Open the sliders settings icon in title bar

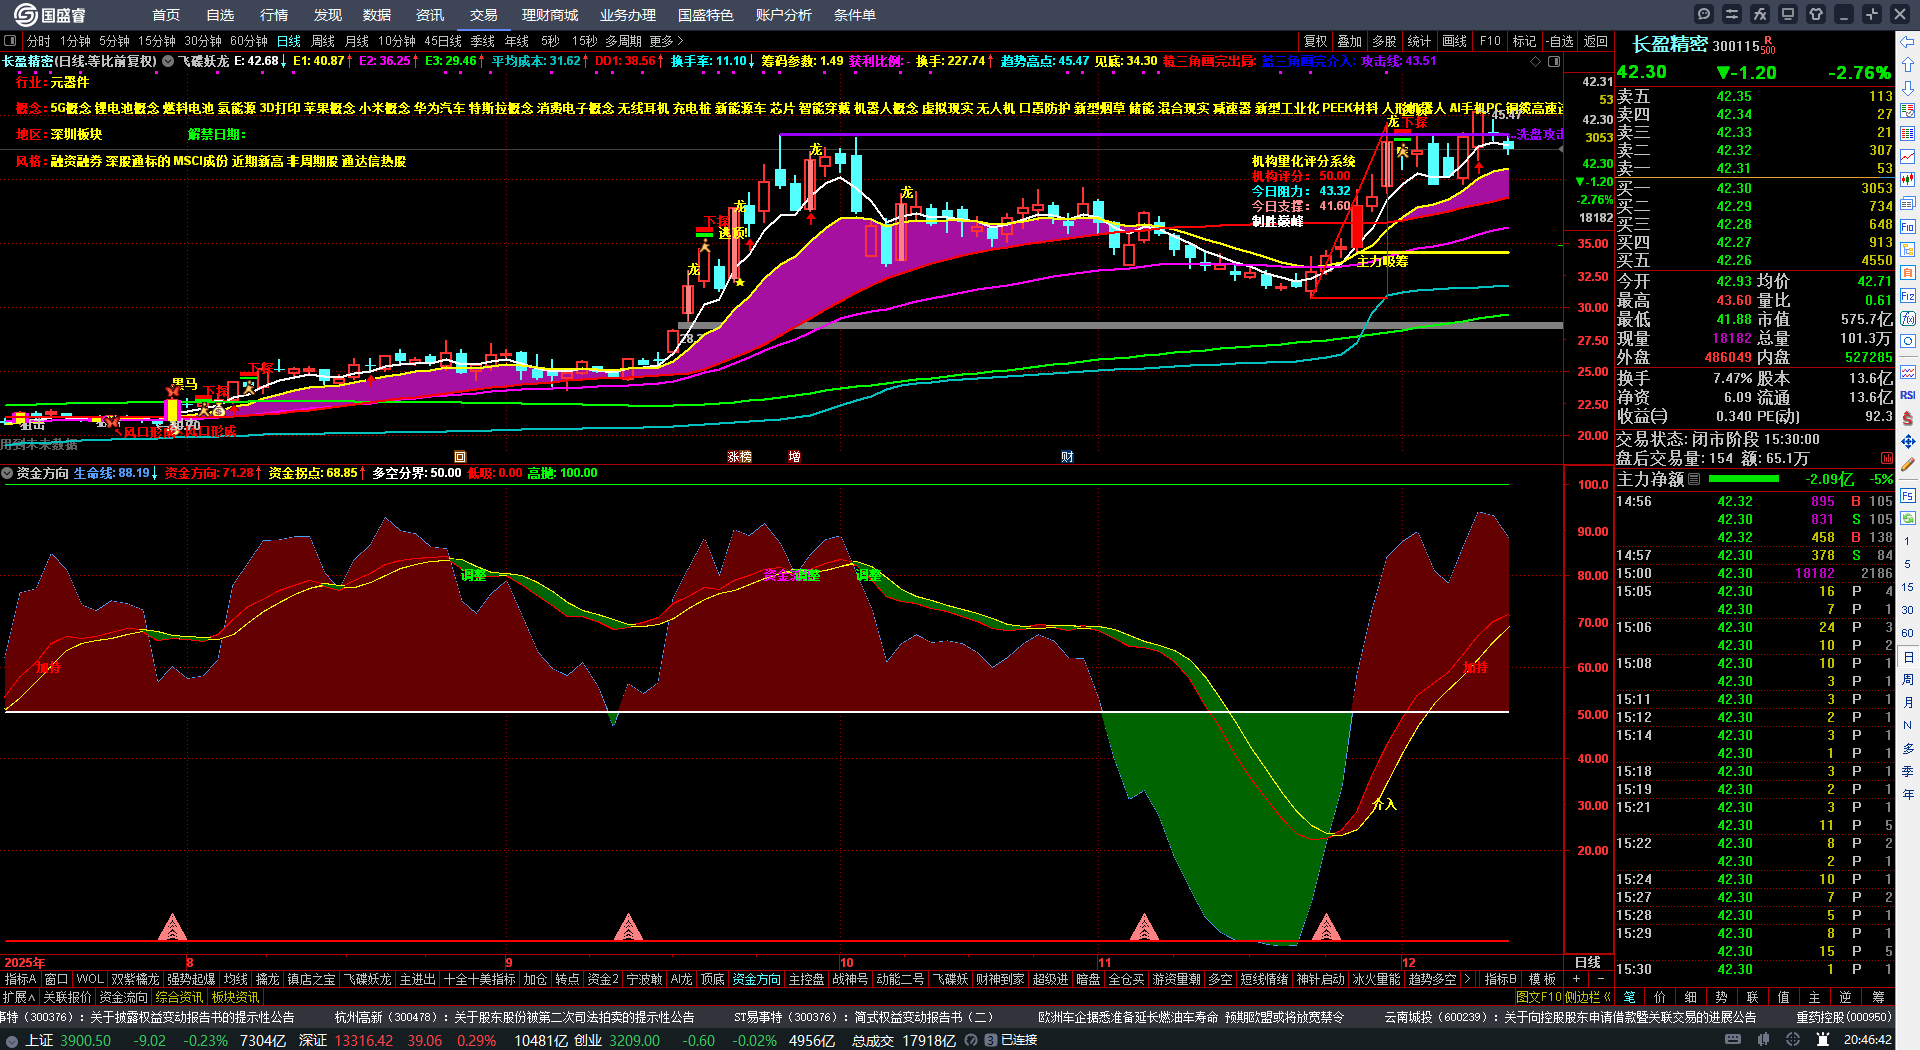1733,14
